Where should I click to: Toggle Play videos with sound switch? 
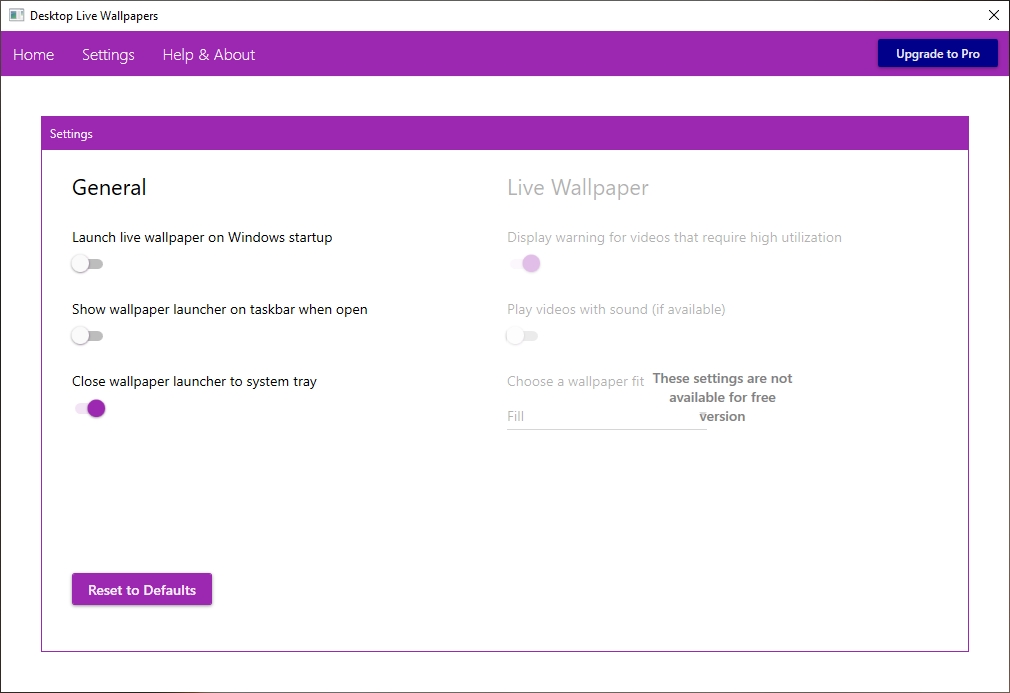click(x=522, y=336)
